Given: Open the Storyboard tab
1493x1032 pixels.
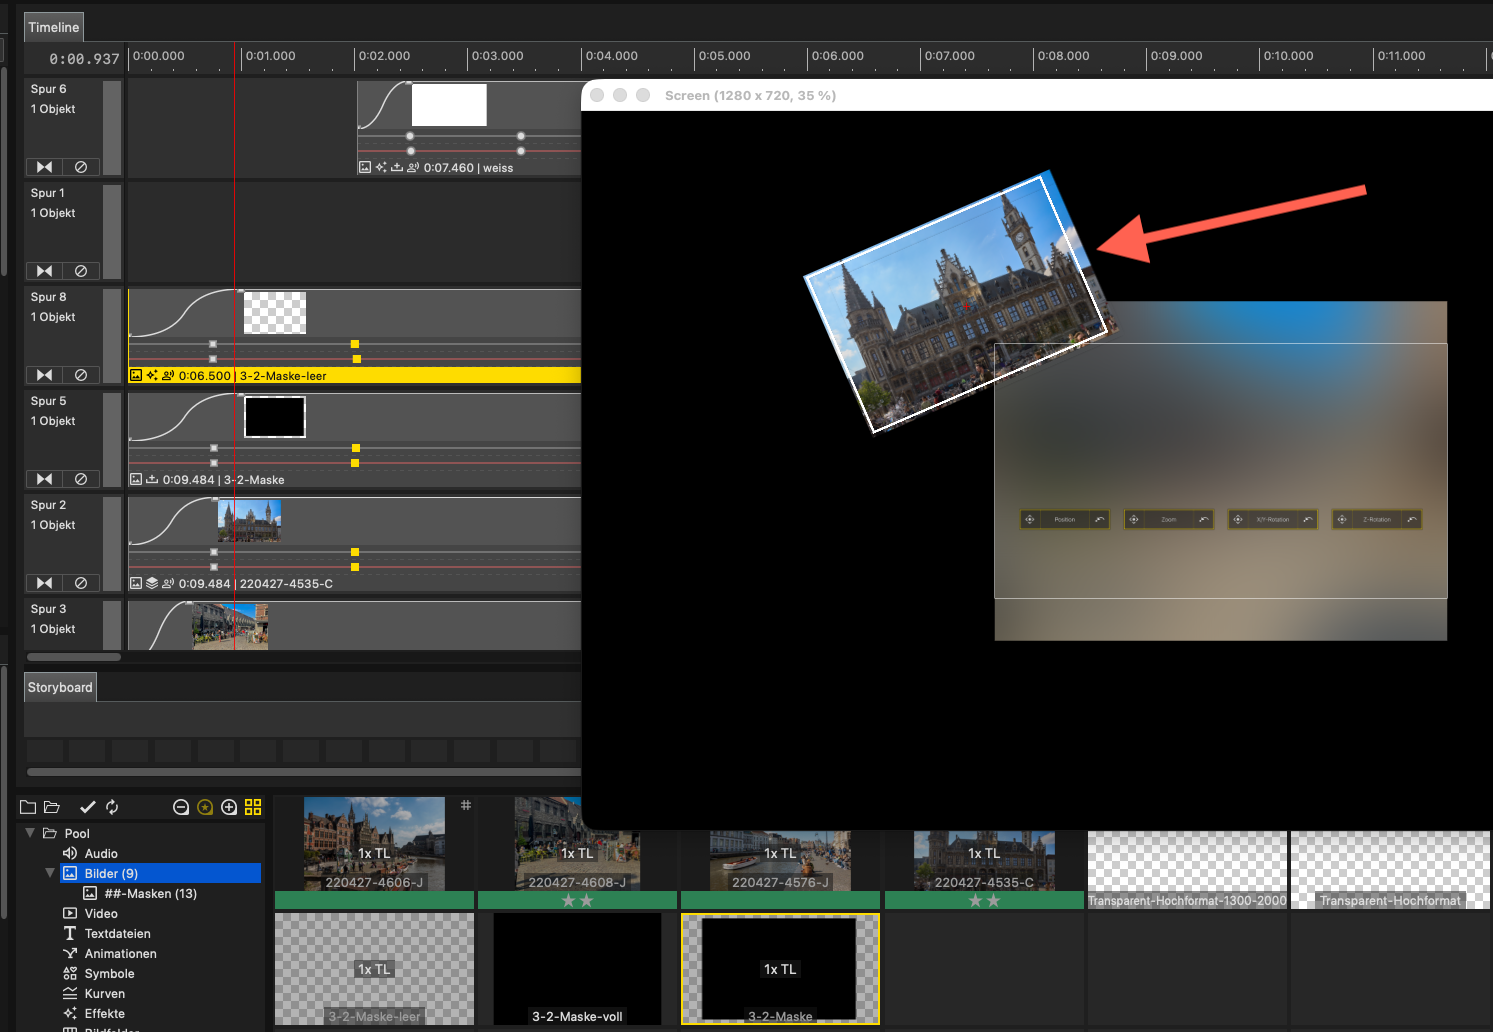Looking at the screenshot, I should point(60,687).
